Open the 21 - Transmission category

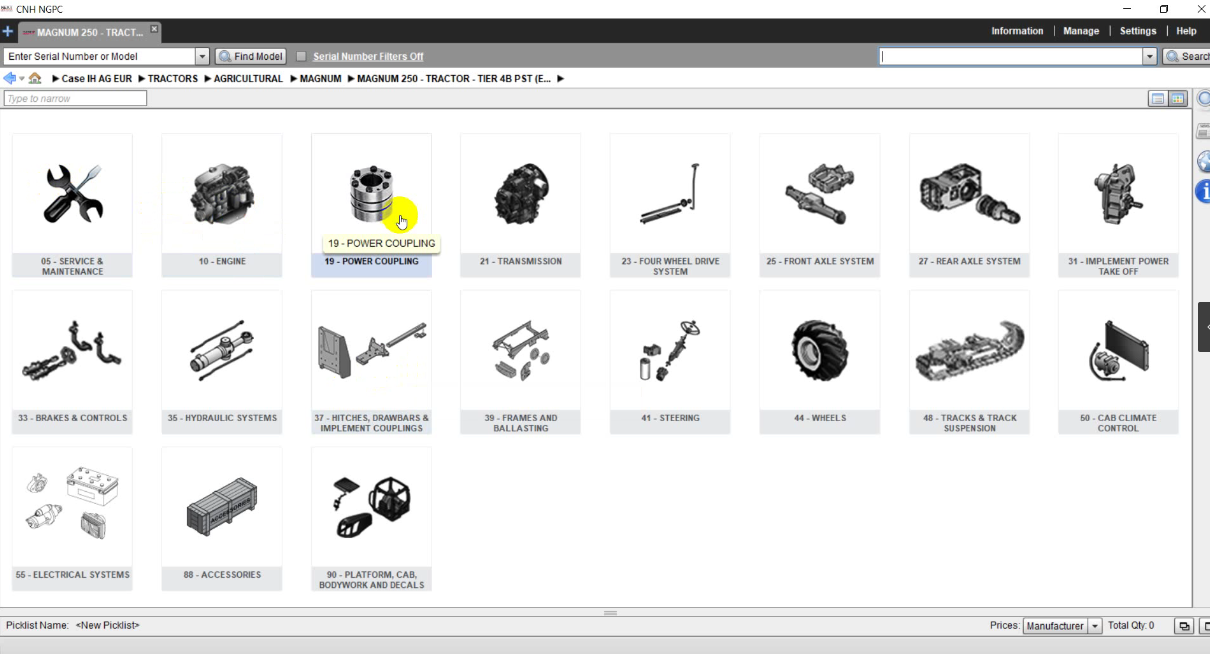(x=520, y=205)
